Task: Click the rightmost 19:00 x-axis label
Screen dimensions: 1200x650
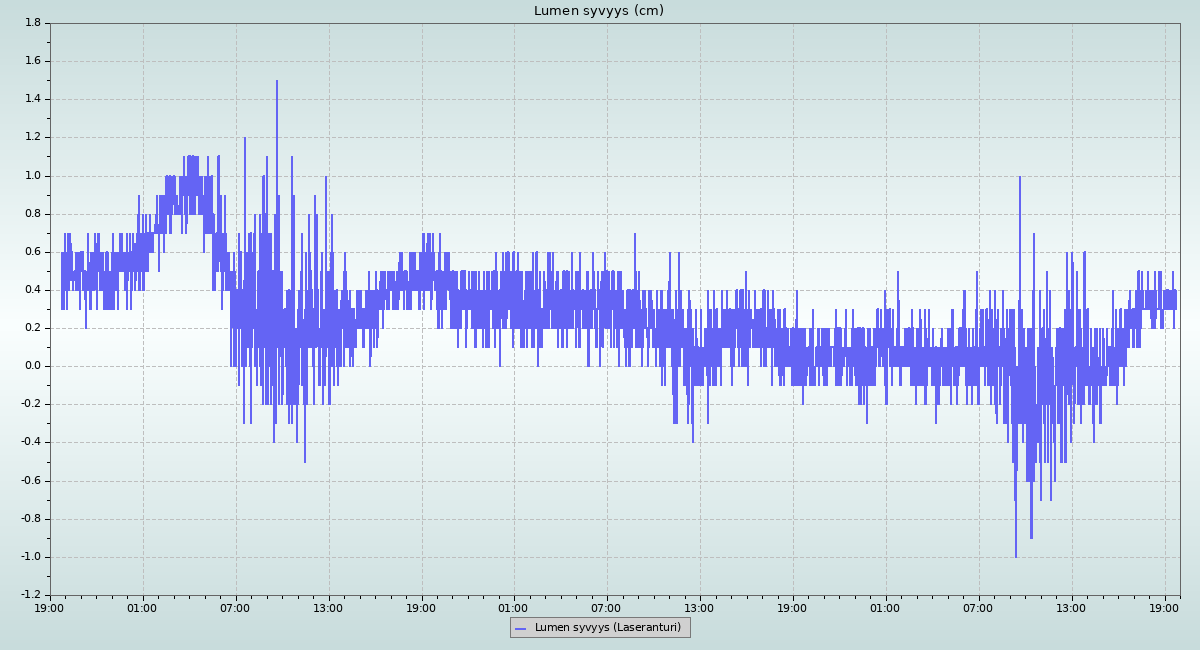Action: (1165, 607)
